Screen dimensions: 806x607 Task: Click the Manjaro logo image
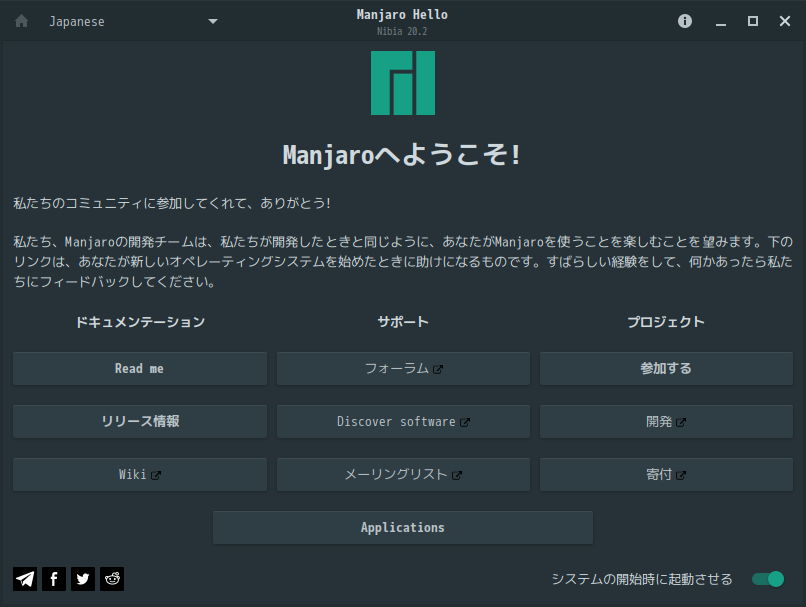pyautogui.click(x=403, y=83)
